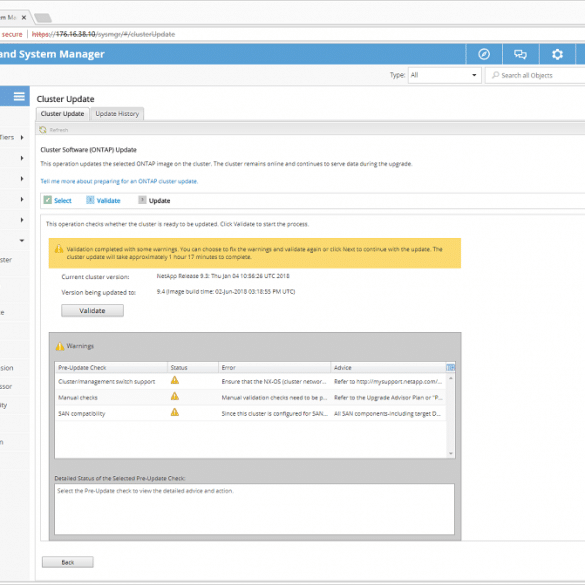Screen dimensions: 585x585
Task: Sort by Status column header
Action: (193, 367)
